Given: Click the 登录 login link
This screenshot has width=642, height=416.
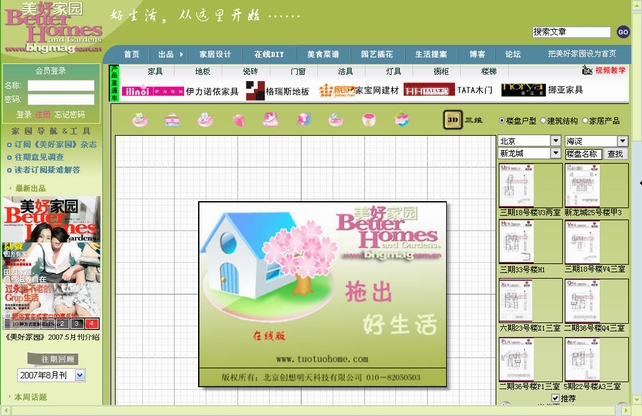Looking at the screenshot, I should [24, 114].
